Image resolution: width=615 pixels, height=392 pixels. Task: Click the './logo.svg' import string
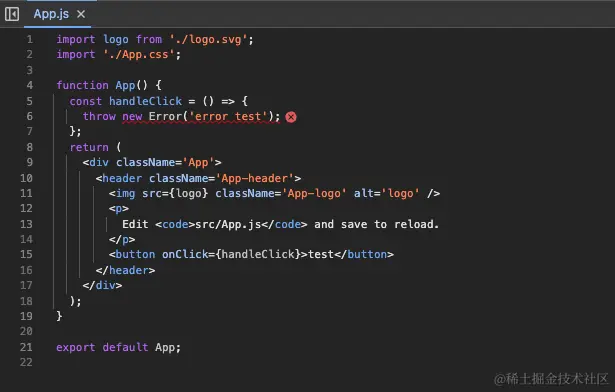[x=208, y=40]
